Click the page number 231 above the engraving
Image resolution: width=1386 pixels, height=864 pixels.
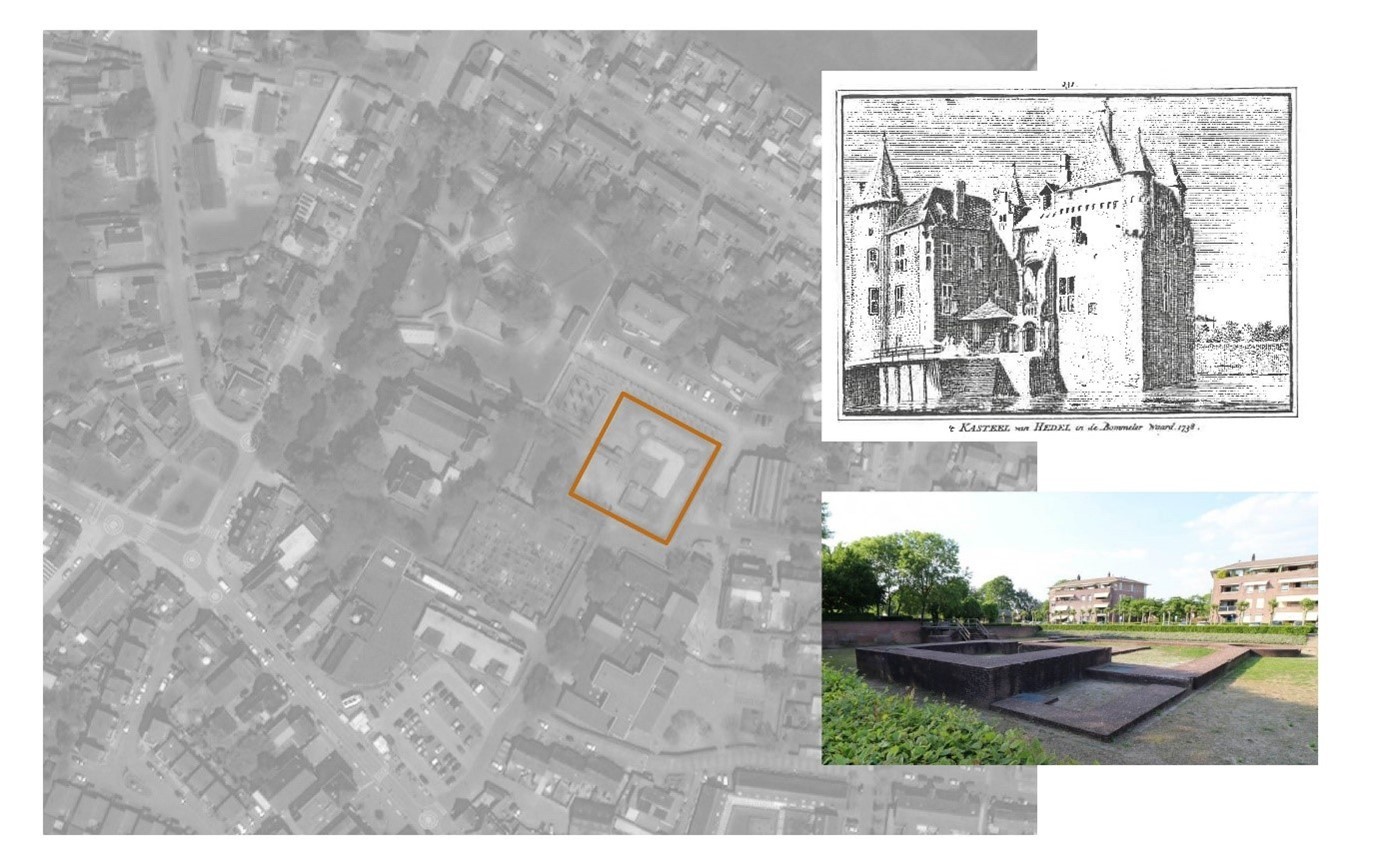tap(1067, 85)
